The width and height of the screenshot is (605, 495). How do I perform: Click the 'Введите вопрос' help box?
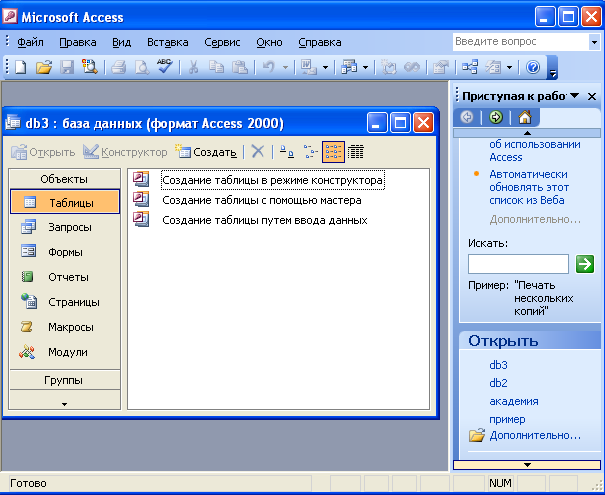[x=521, y=42]
